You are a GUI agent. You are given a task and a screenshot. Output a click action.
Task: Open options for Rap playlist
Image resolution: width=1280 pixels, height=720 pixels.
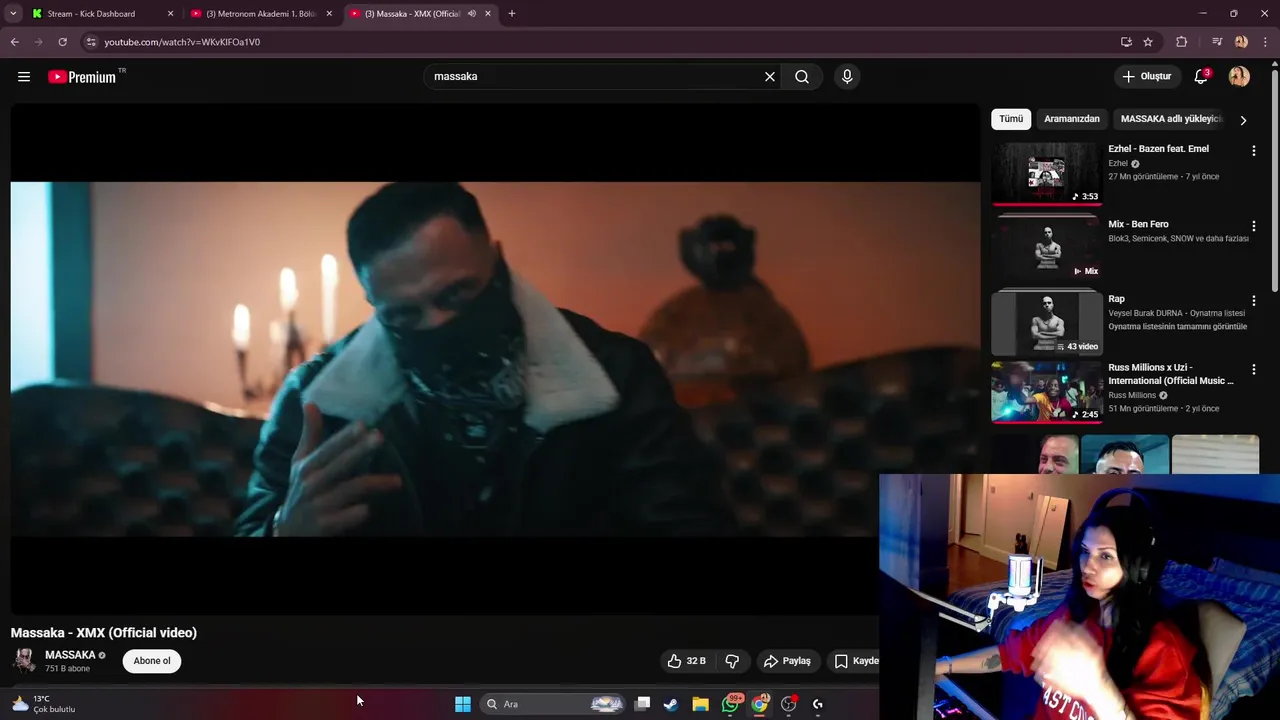point(1253,301)
